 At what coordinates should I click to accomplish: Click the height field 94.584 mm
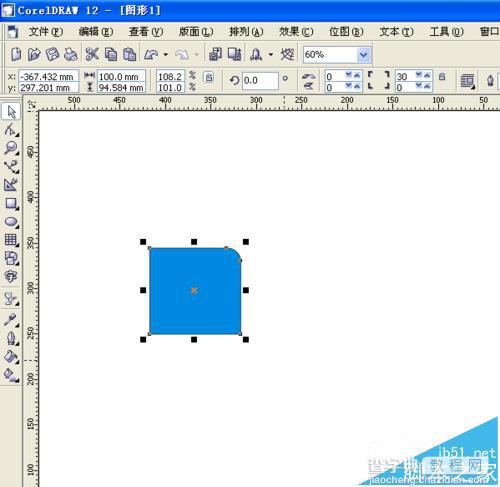[121, 87]
